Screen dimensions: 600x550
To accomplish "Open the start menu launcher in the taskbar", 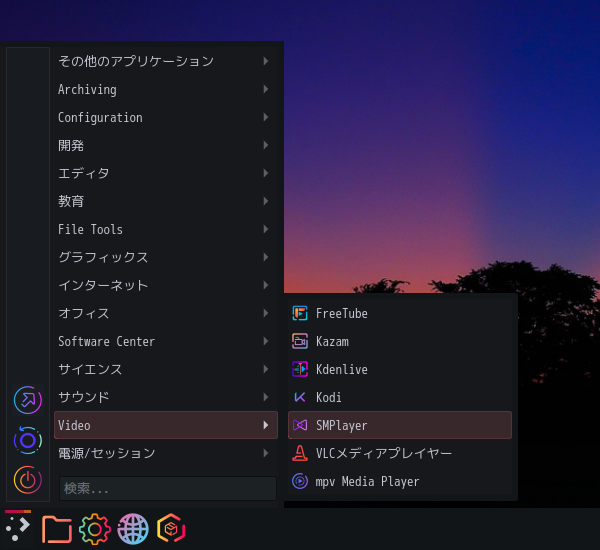I will pos(18,529).
